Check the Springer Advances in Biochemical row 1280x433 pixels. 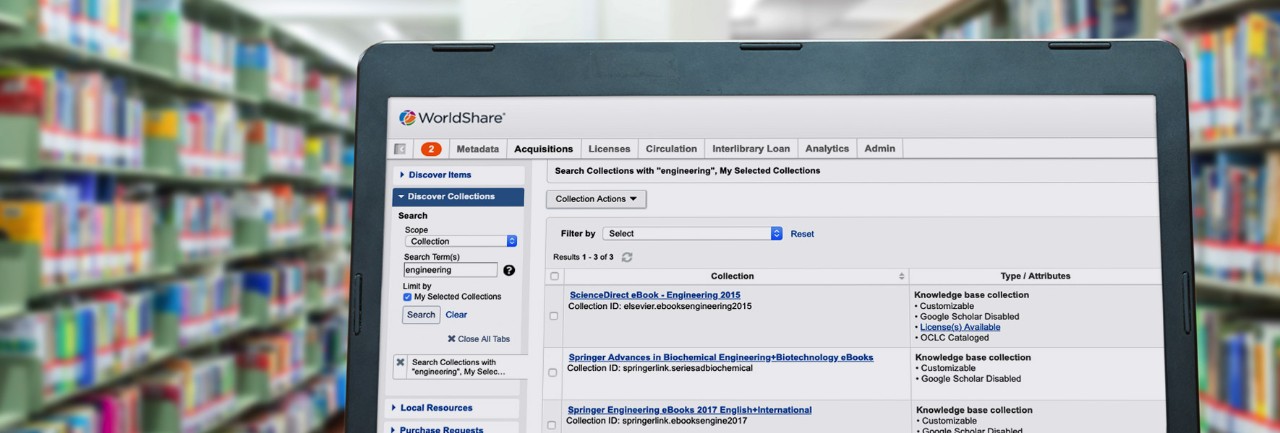coord(553,372)
